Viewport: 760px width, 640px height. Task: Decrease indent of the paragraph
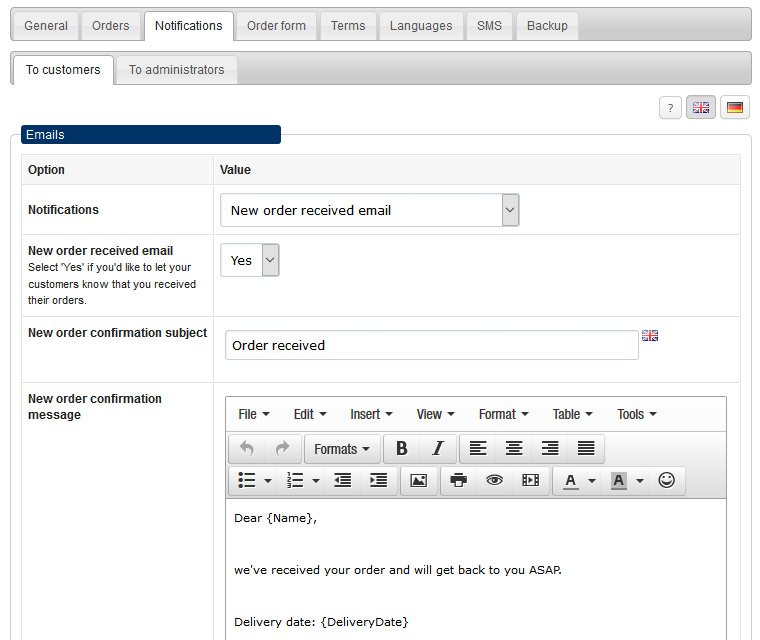[x=343, y=480]
